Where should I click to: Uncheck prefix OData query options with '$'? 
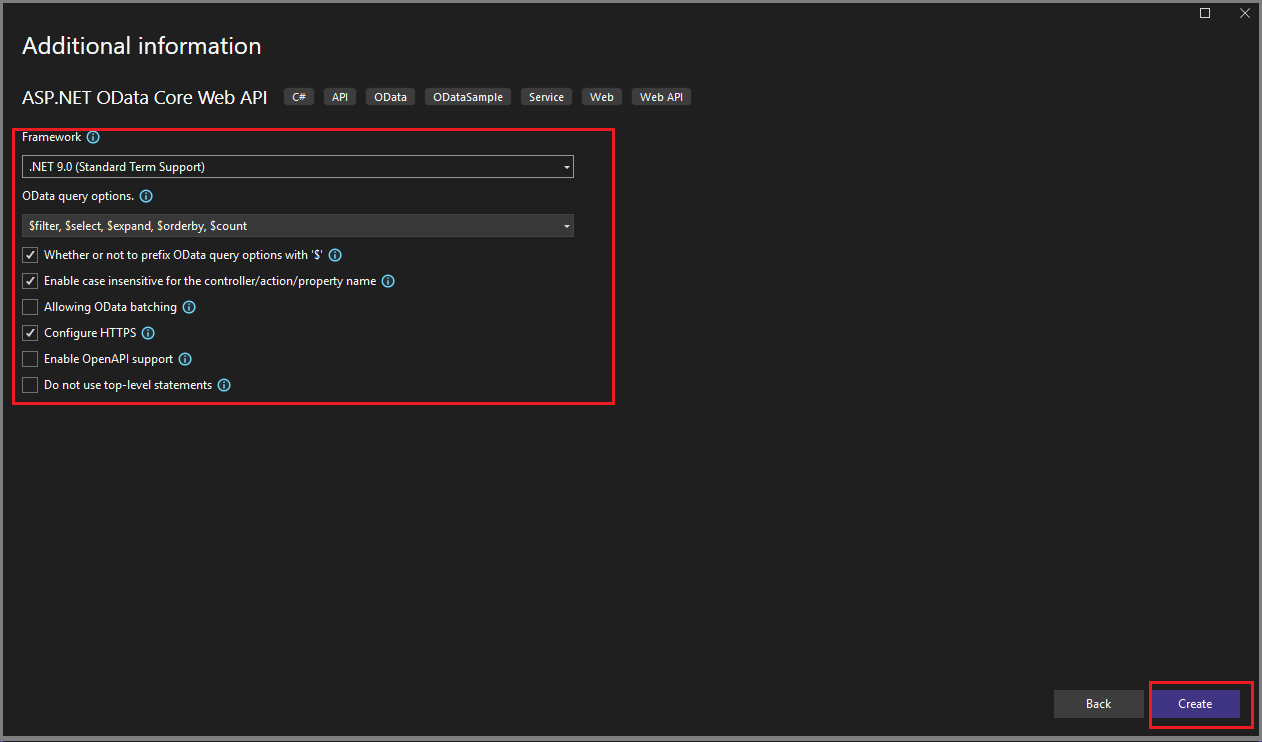[30, 255]
